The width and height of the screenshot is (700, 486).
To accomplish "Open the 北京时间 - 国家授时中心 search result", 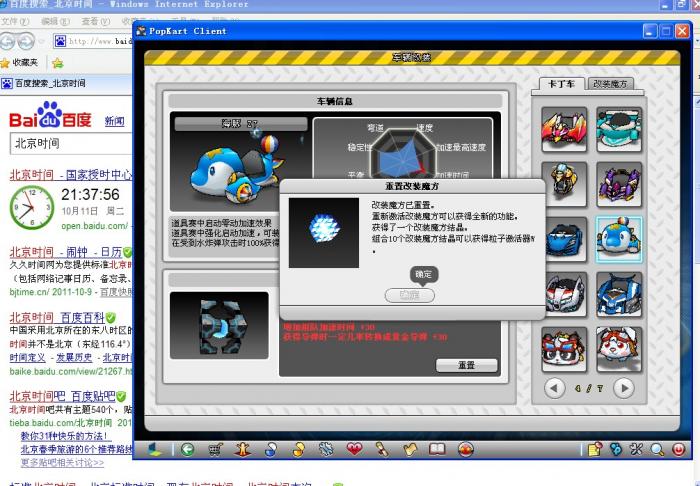I will point(71,175).
